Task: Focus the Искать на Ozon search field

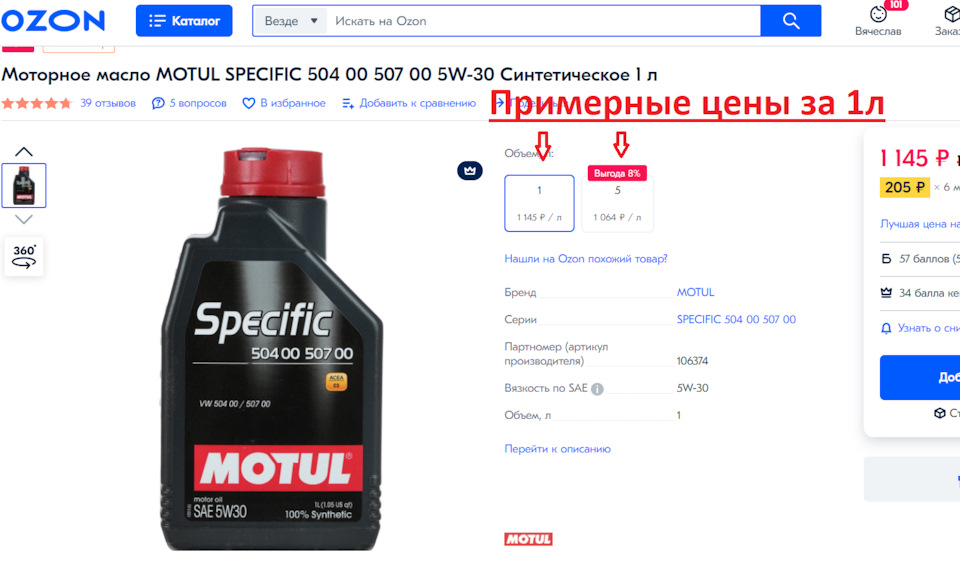Action: (x=544, y=21)
